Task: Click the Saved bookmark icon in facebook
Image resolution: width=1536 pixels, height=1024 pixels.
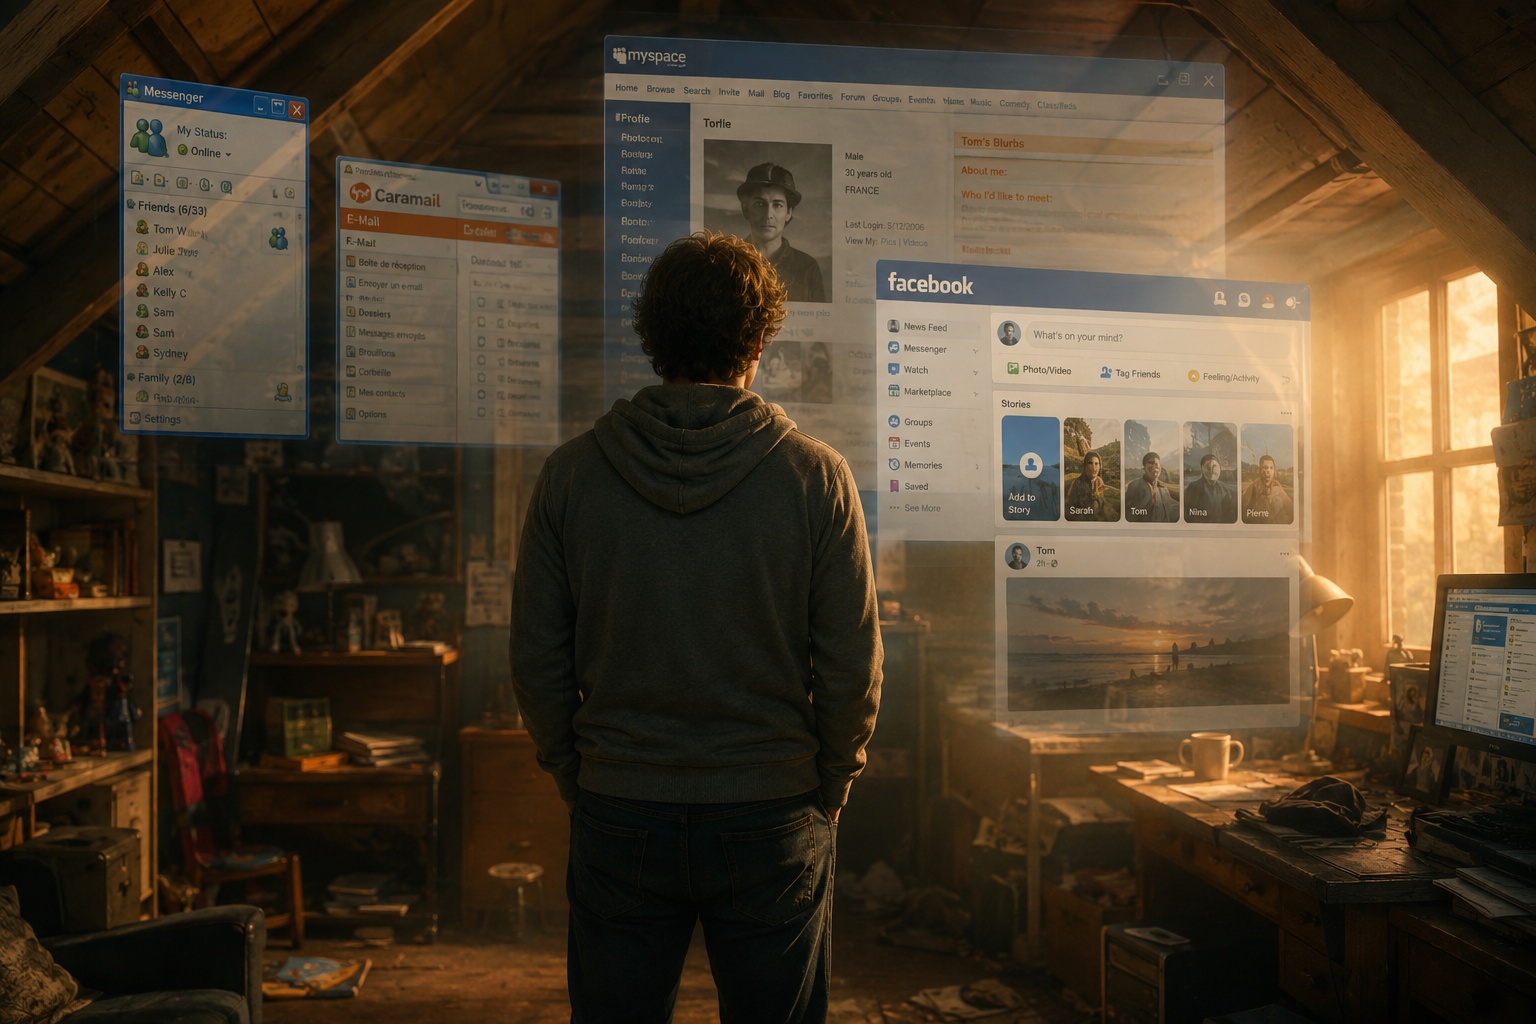Action: 894,486
